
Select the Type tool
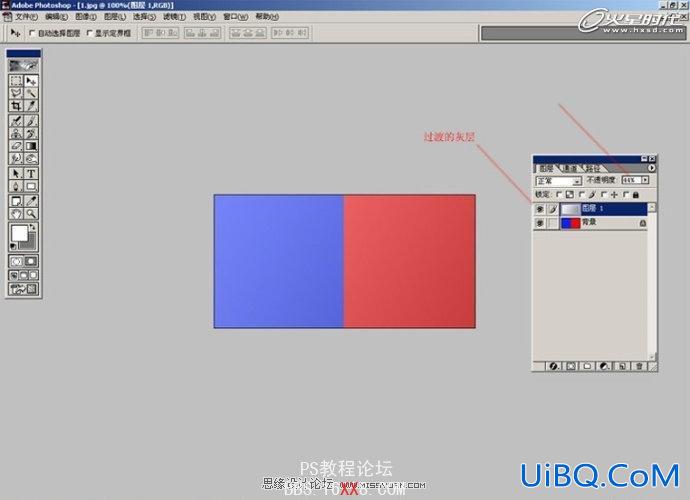pos(31,173)
